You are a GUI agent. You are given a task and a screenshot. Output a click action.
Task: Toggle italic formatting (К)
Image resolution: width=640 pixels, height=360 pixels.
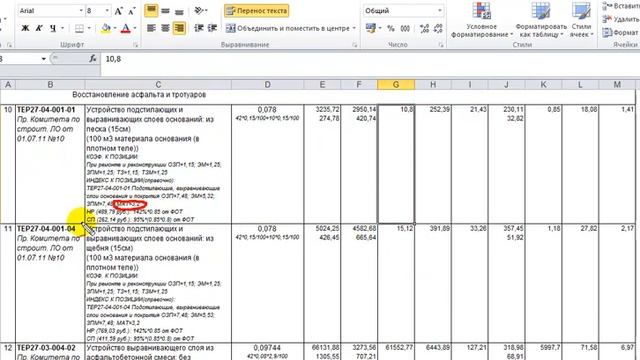coord(39,28)
